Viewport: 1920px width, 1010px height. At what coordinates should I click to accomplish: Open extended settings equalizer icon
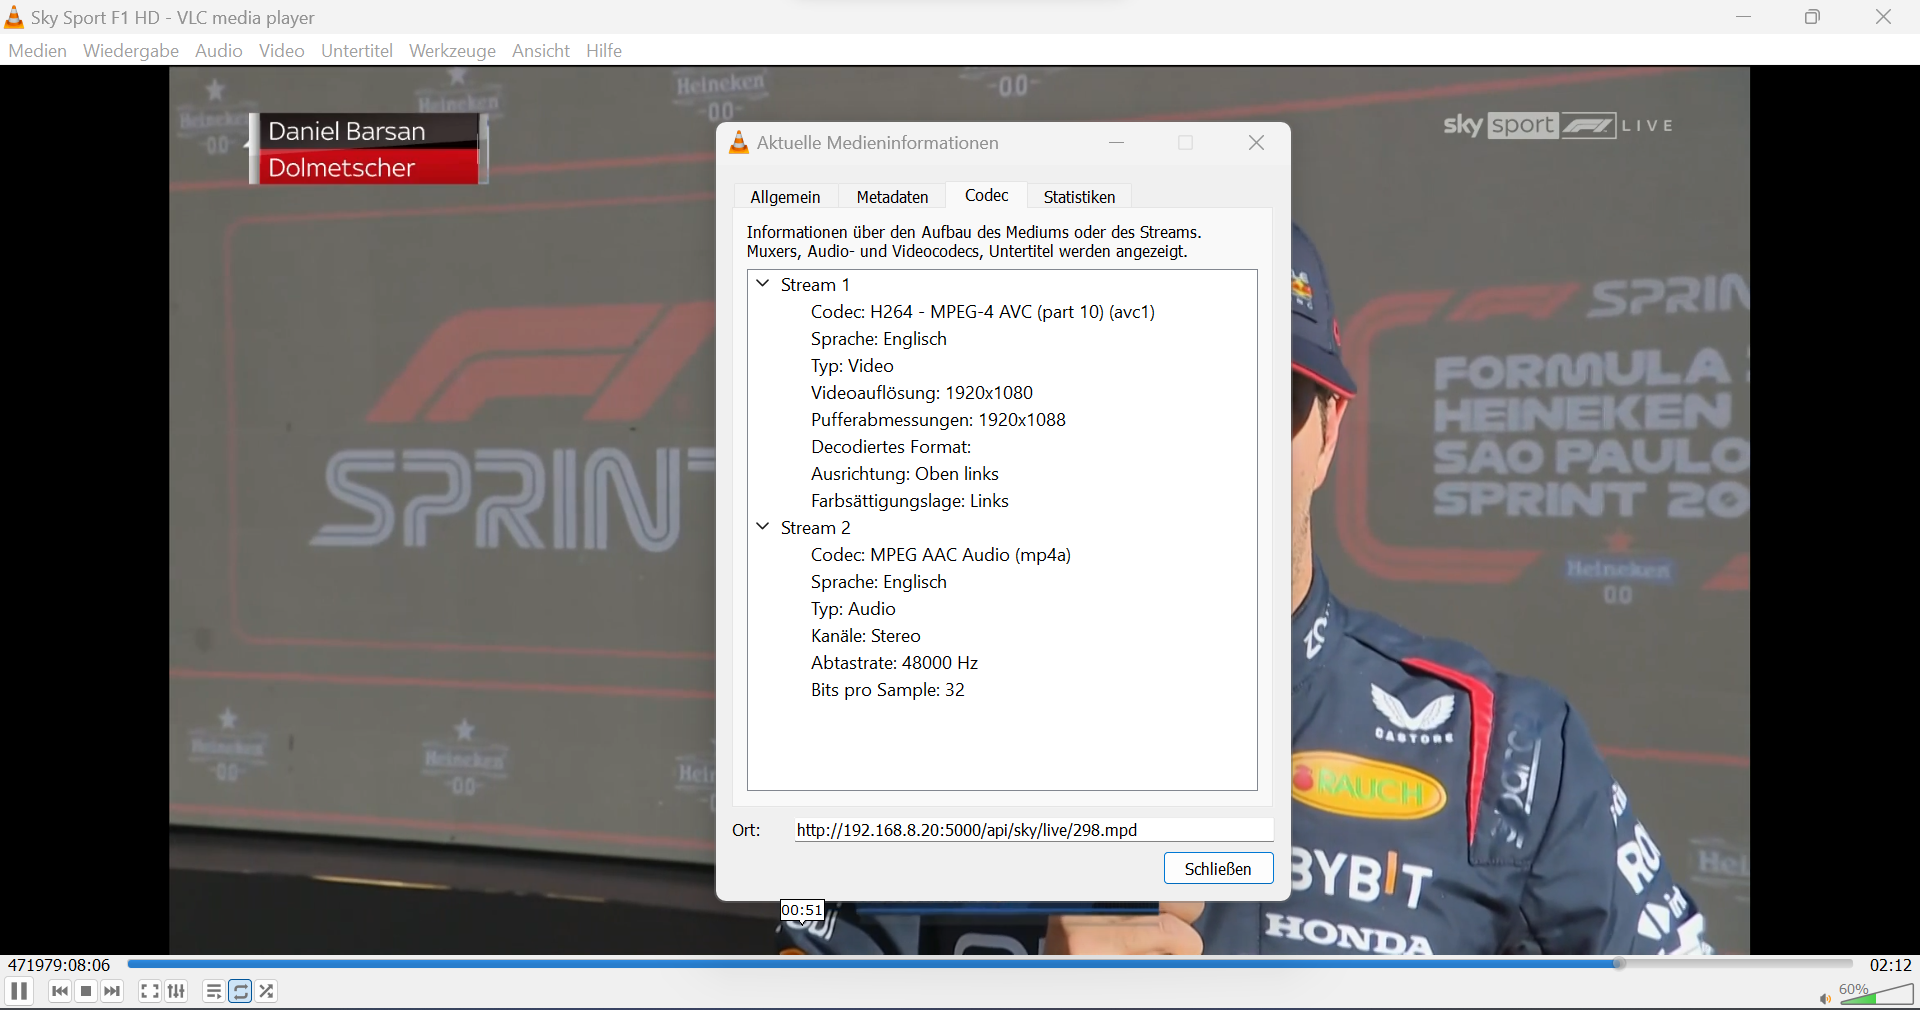(x=176, y=991)
